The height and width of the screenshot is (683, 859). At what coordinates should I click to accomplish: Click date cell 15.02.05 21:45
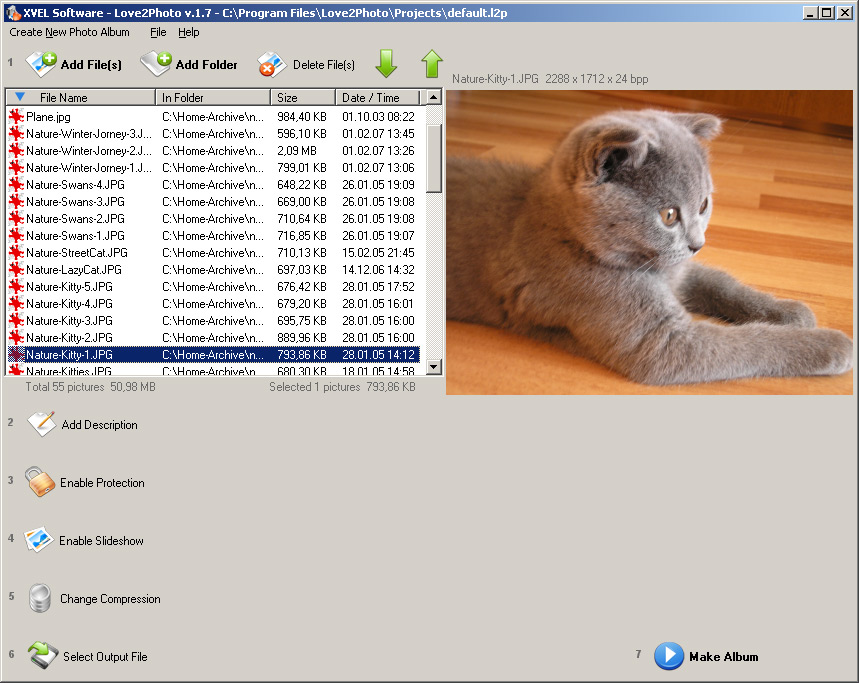tap(379, 252)
